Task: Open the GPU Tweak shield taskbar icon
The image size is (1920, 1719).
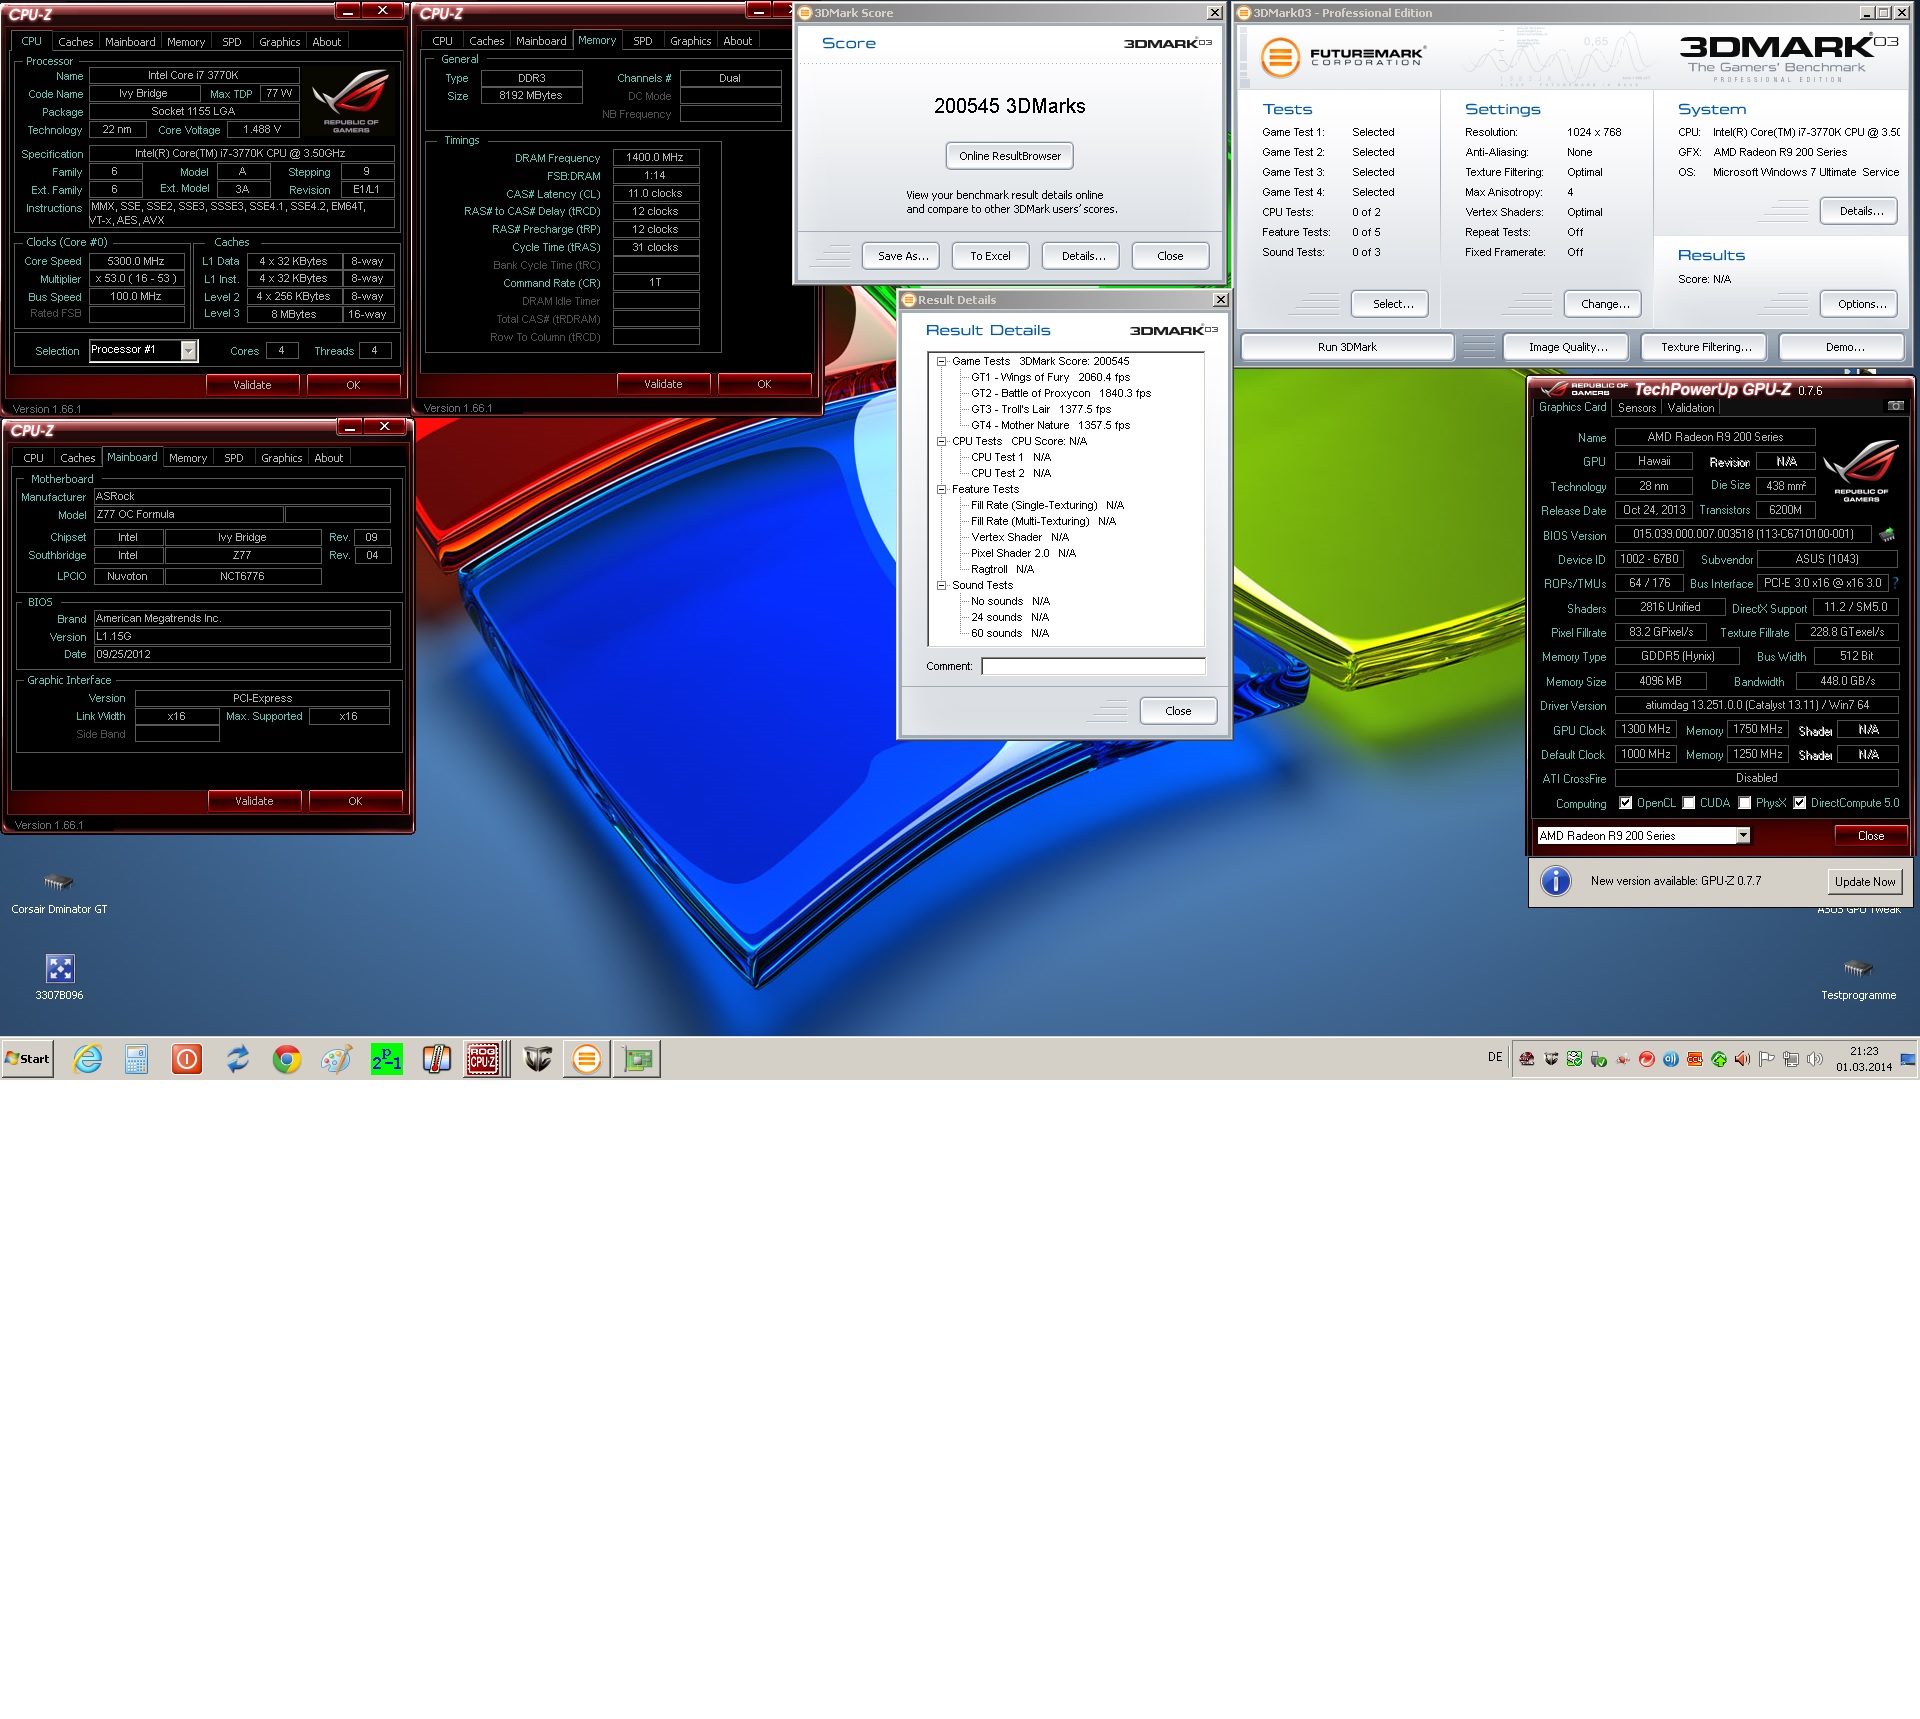Action: point(538,1059)
